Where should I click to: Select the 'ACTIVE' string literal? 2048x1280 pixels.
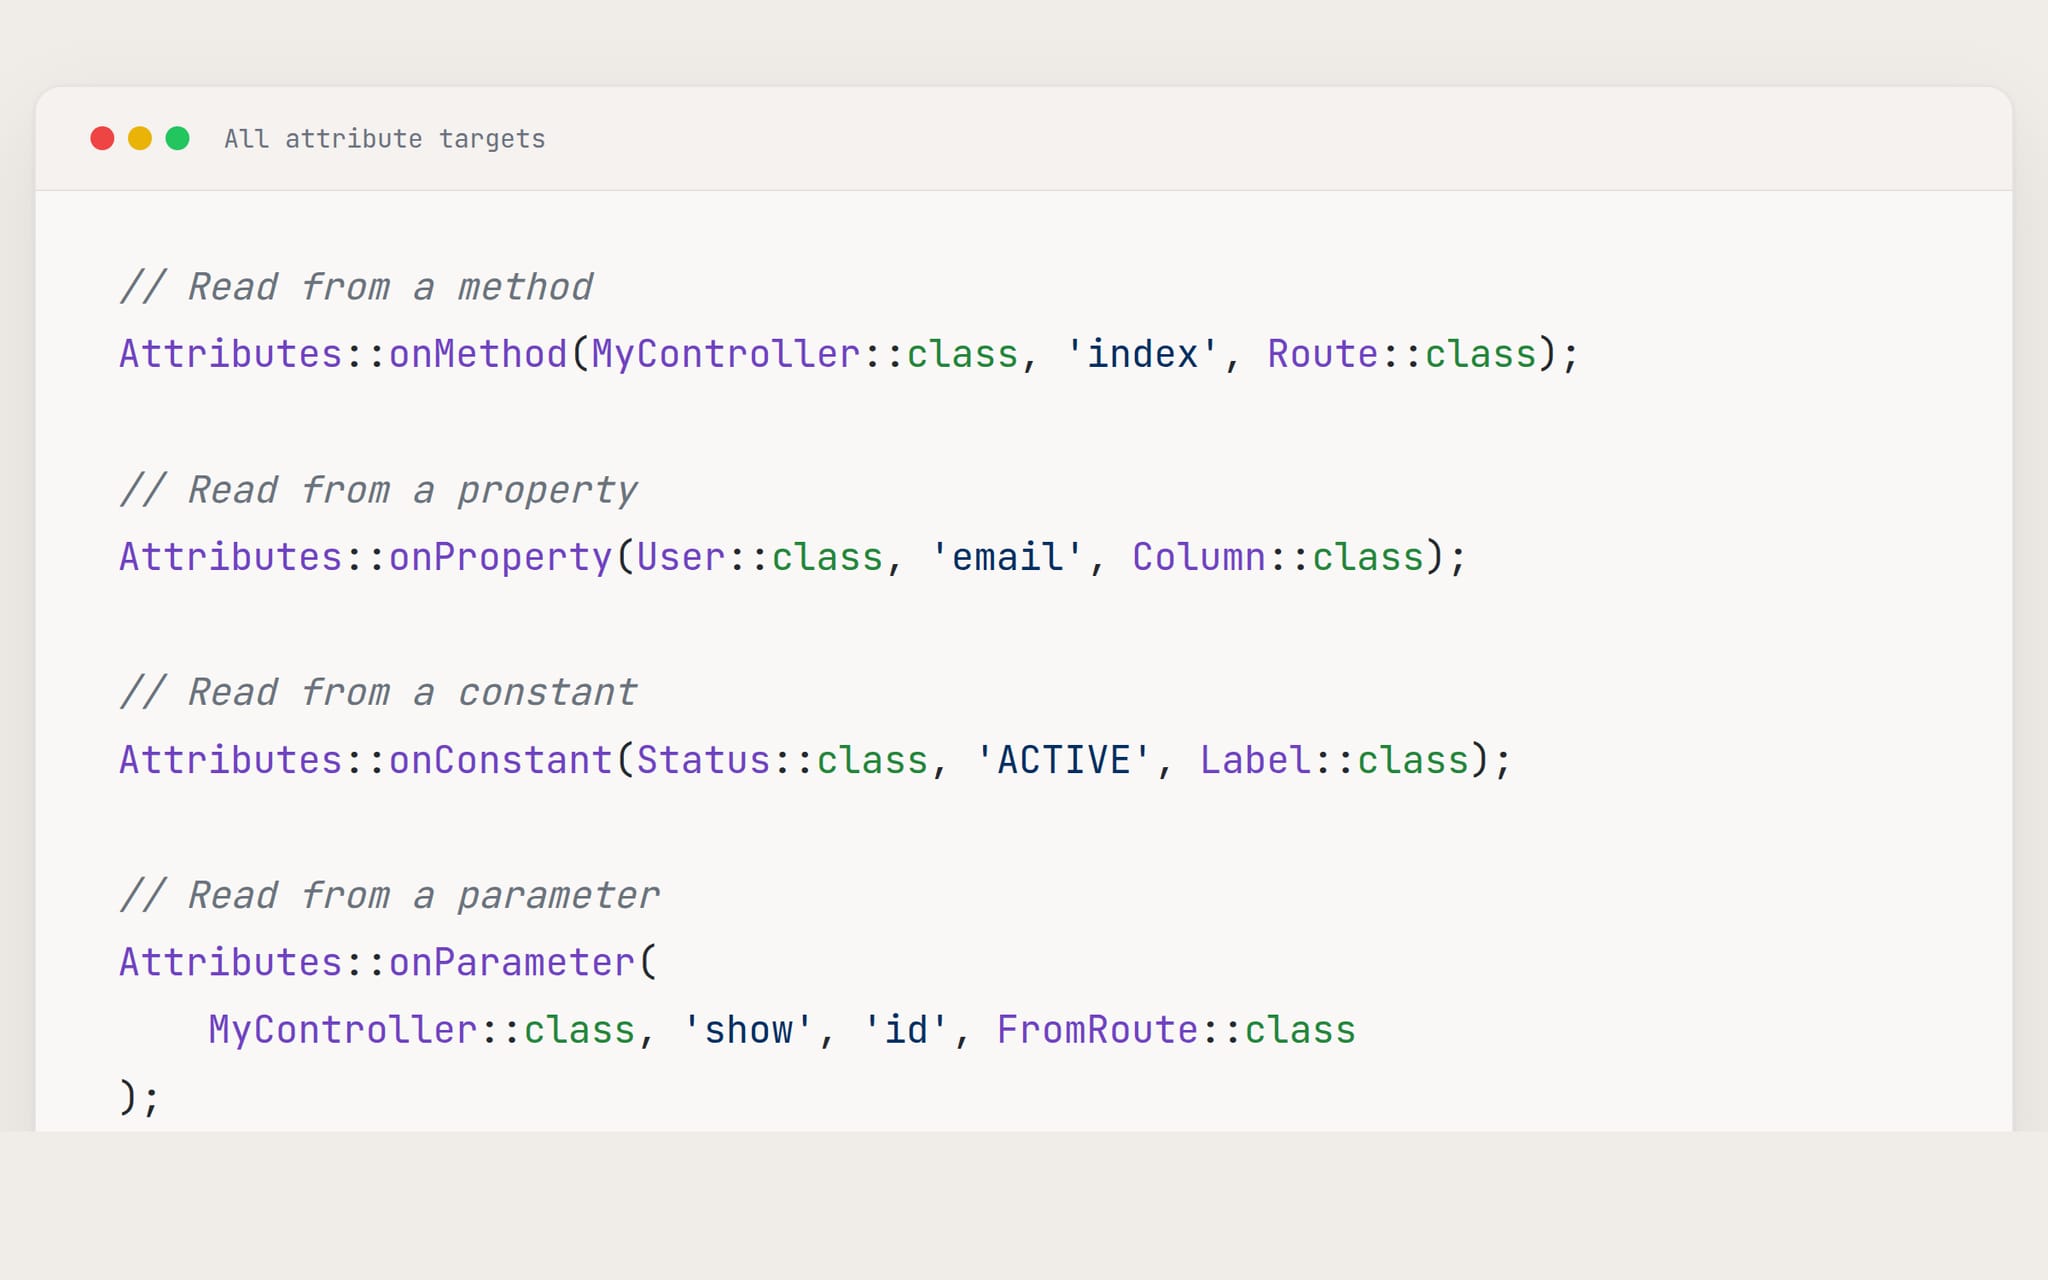tap(1063, 760)
